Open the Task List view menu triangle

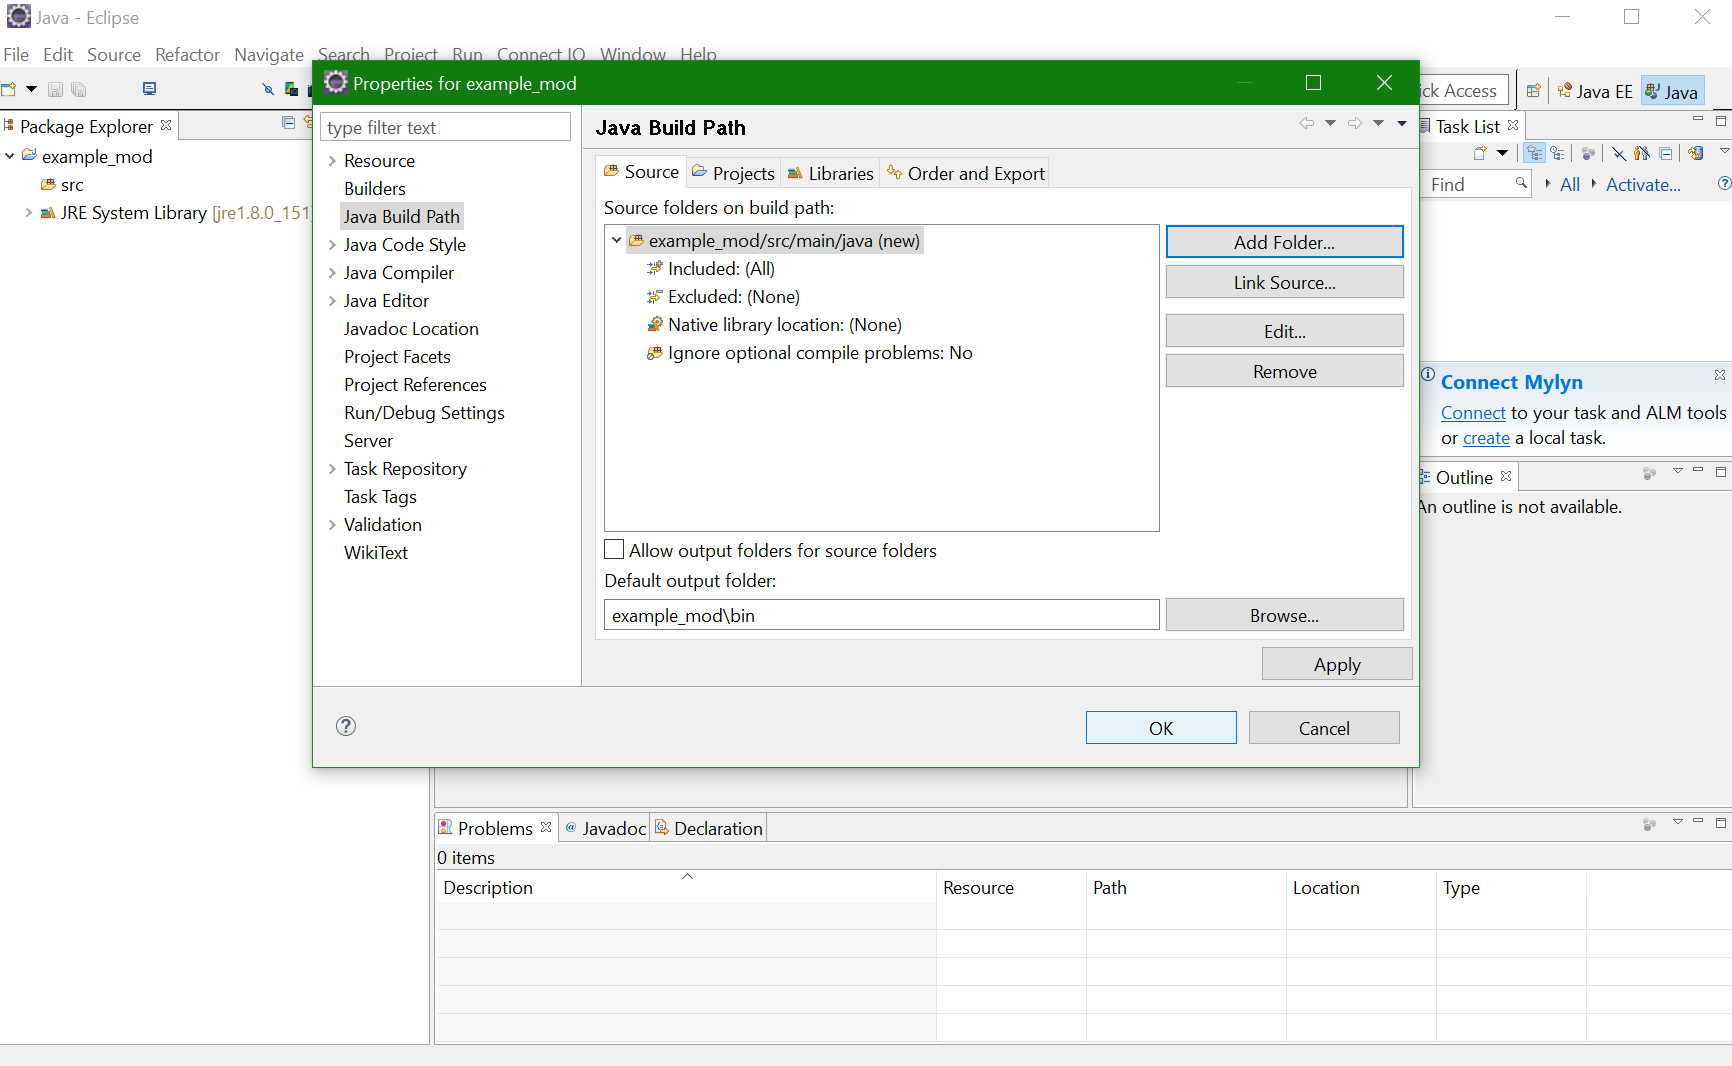pos(1724,152)
